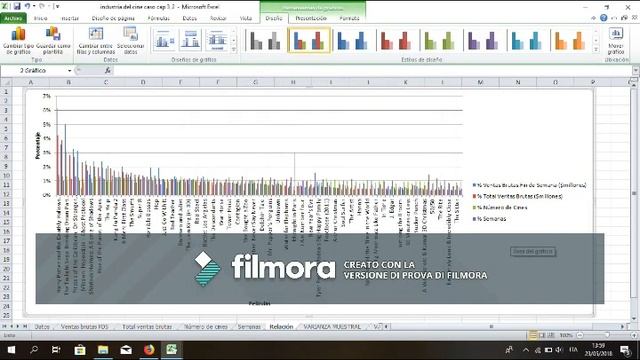Switch to Normal view in status bar
640x360 pixels.
coord(533,335)
